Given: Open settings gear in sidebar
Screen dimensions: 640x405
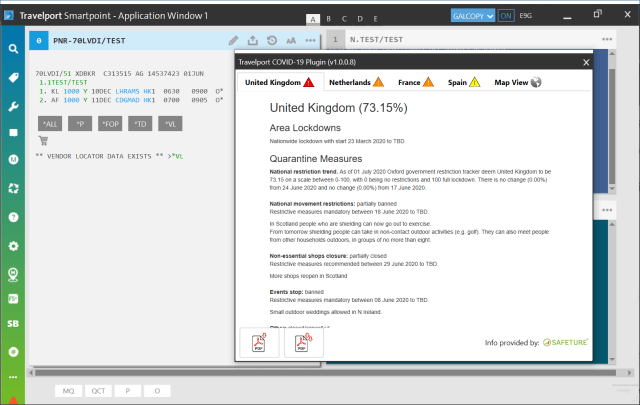Looking at the screenshot, I should coord(13,246).
